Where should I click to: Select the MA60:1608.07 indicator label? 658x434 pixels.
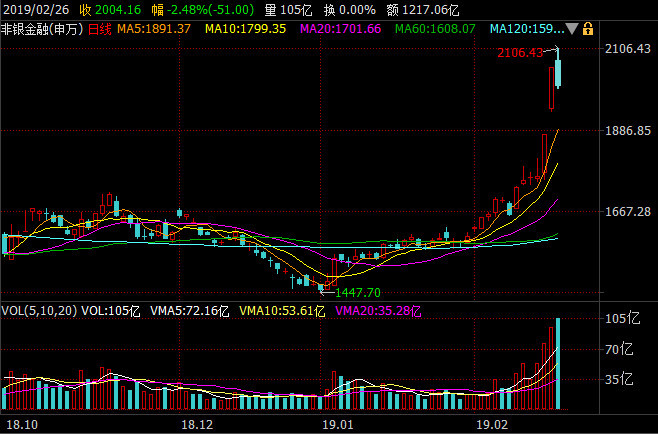coord(436,29)
